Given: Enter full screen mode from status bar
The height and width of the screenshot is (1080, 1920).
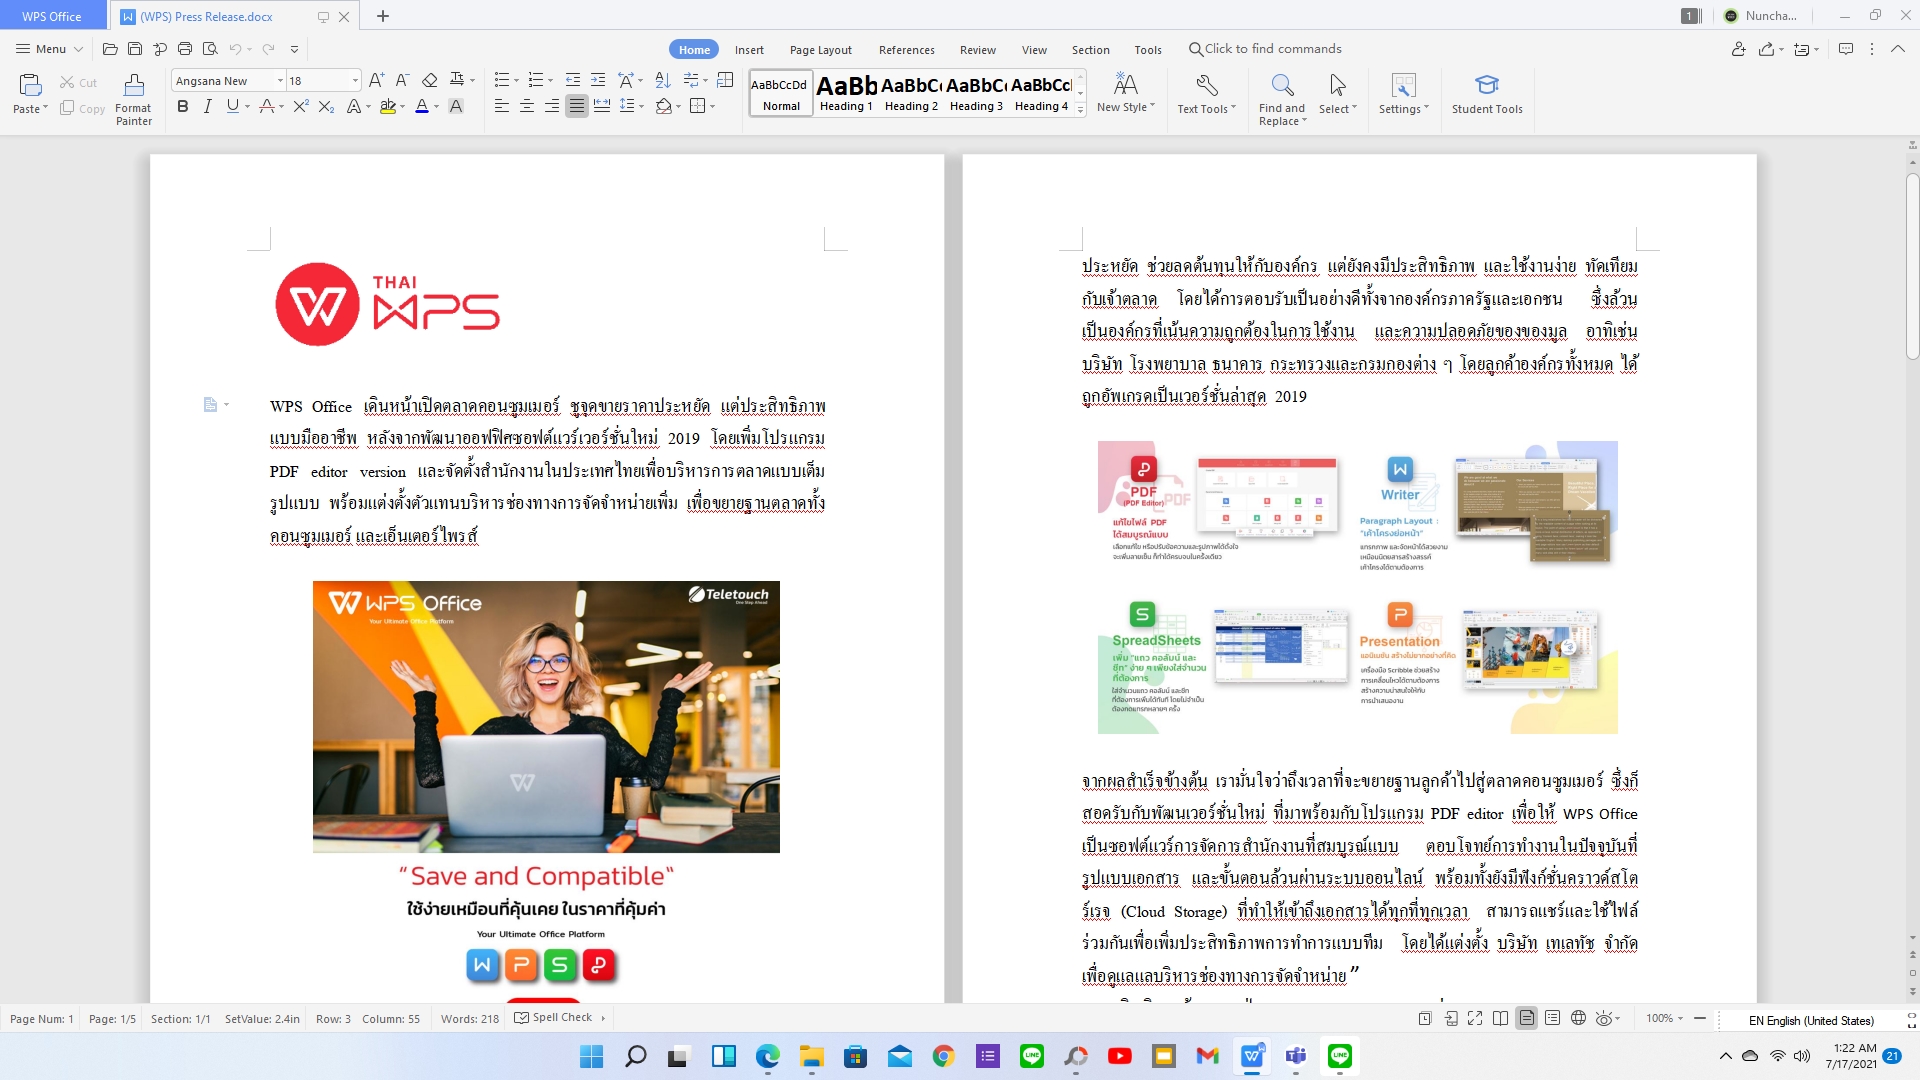Looking at the screenshot, I should [1475, 1018].
